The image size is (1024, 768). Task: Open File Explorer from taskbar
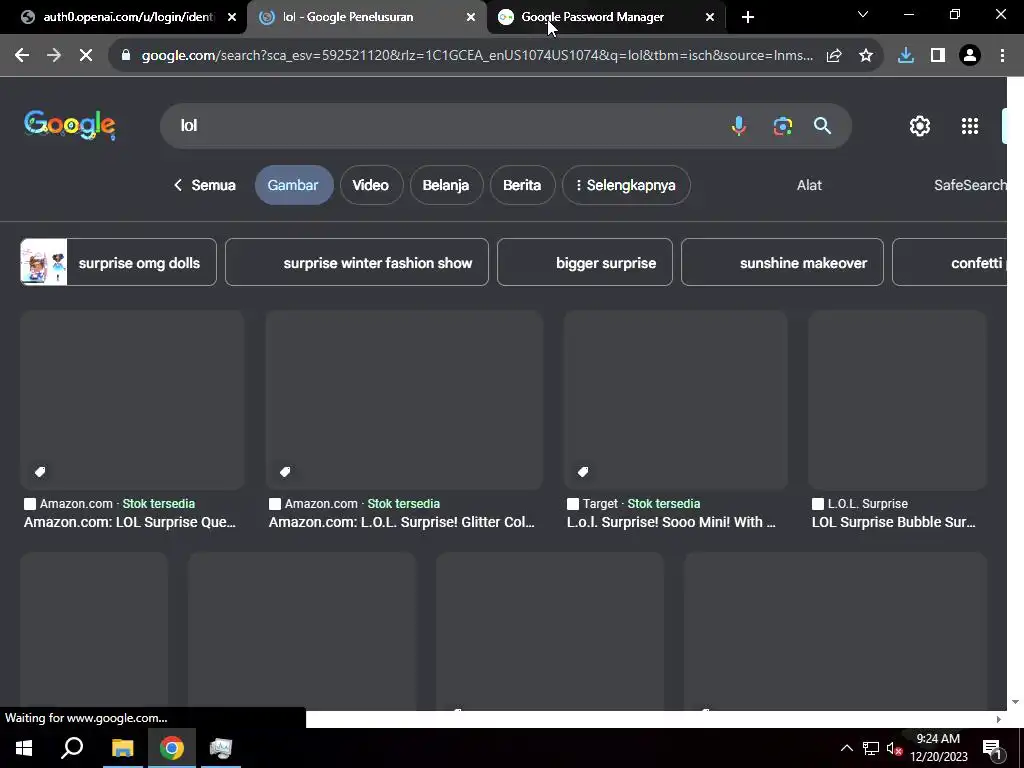click(x=122, y=748)
